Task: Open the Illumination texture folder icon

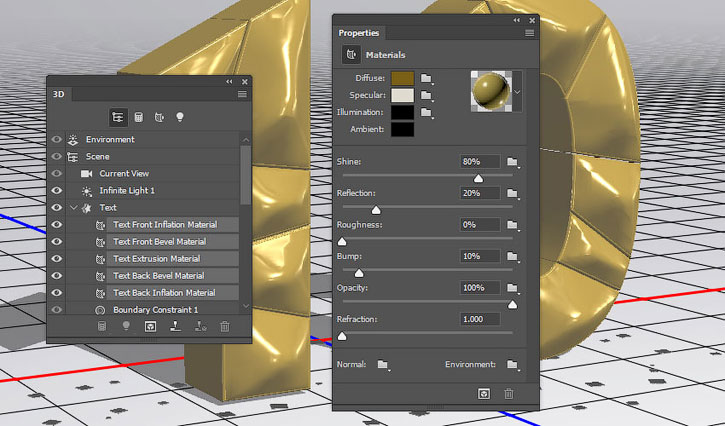Action: click(426, 112)
